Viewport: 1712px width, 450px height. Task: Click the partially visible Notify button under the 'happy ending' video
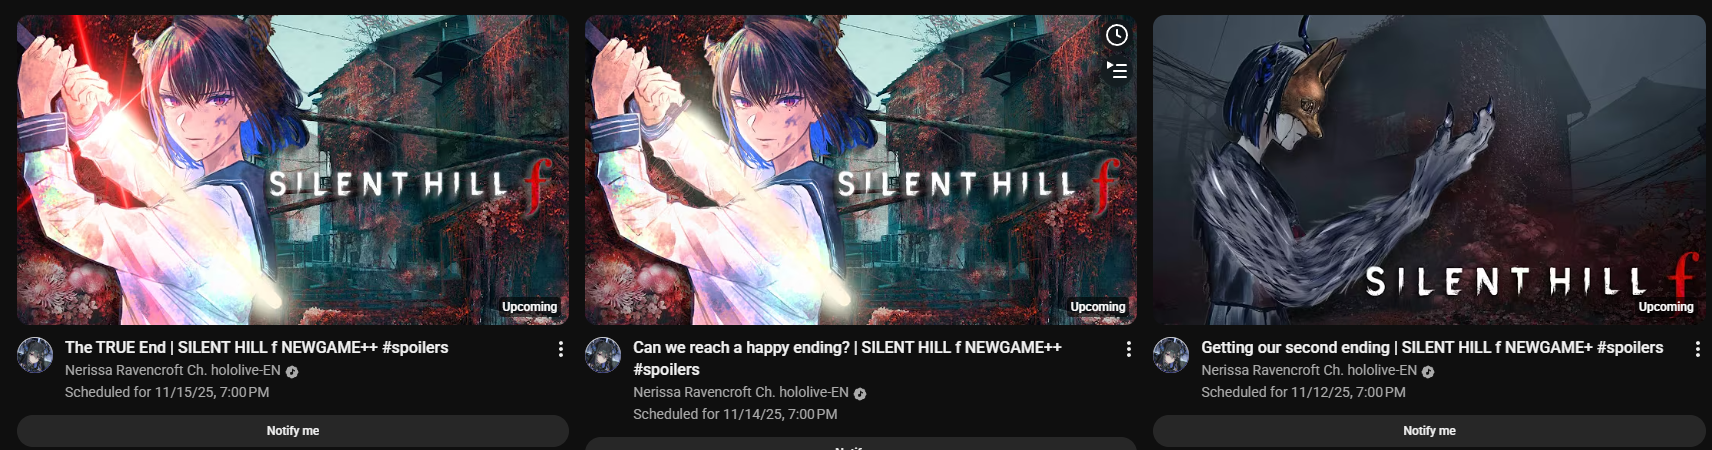(861, 443)
